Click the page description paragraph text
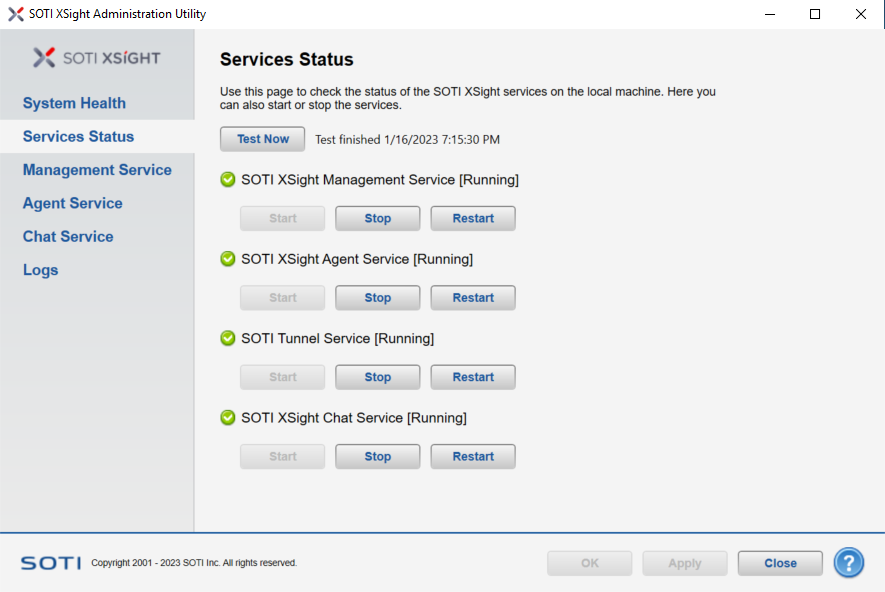Viewport: 885px width, 592px height. pos(468,98)
